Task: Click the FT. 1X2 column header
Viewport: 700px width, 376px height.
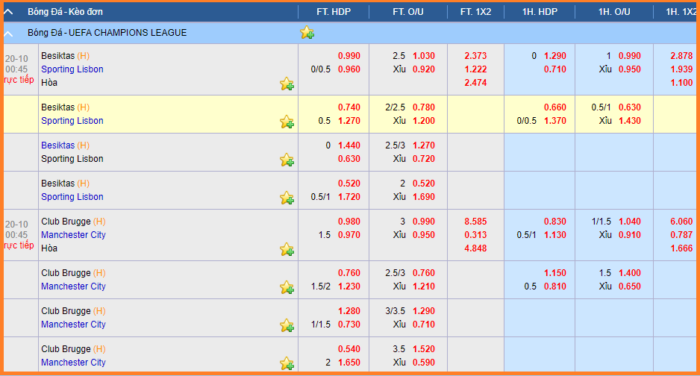Action: click(475, 12)
